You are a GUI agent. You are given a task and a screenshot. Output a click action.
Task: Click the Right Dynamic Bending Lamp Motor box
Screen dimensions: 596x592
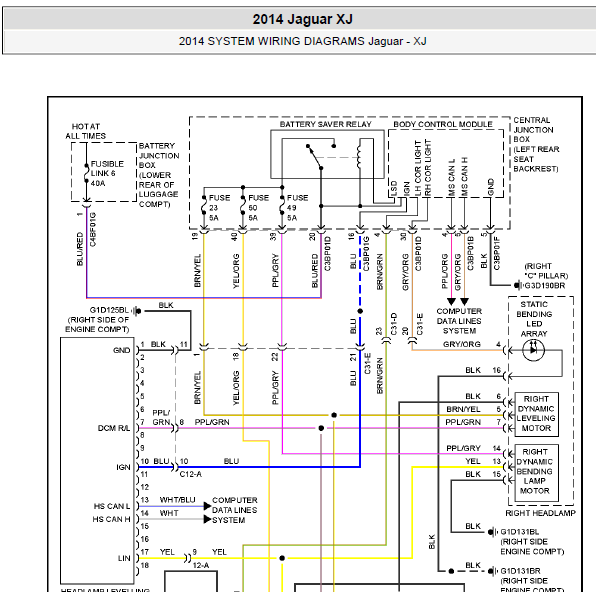point(536,473)
